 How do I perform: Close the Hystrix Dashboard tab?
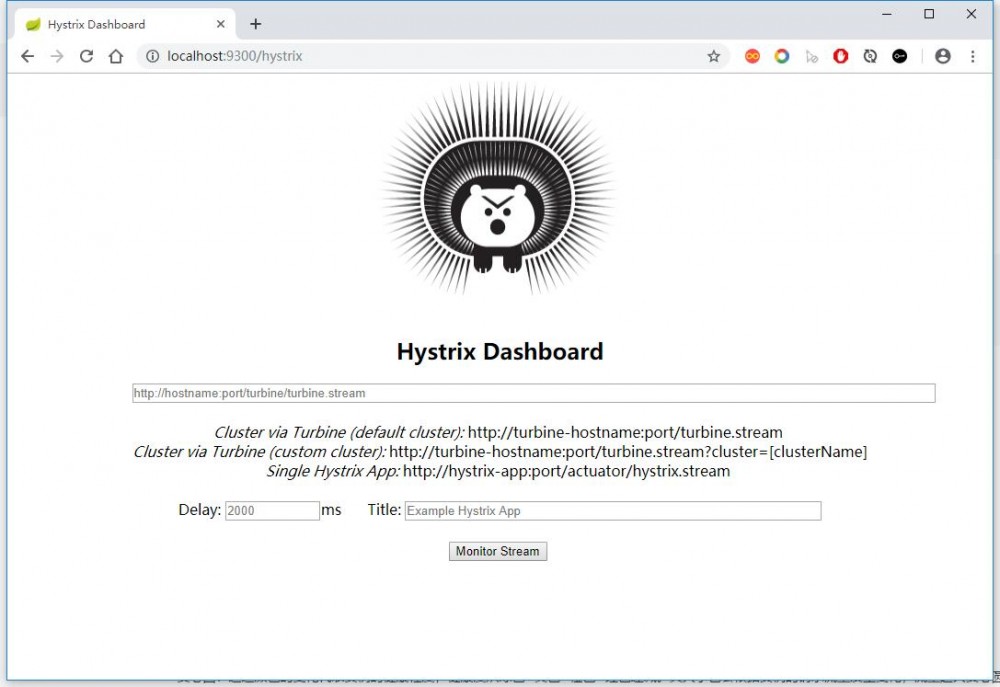221,24
